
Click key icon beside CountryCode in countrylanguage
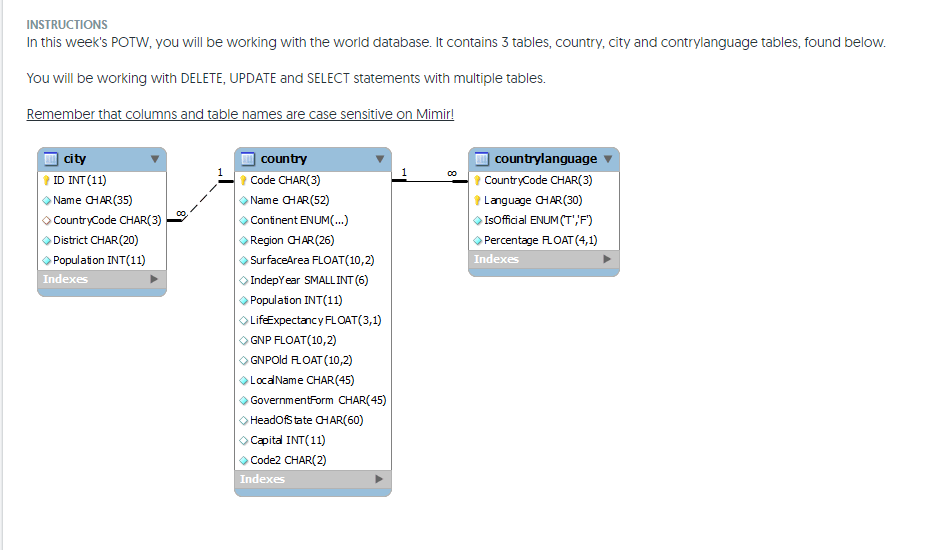point(478,180)
